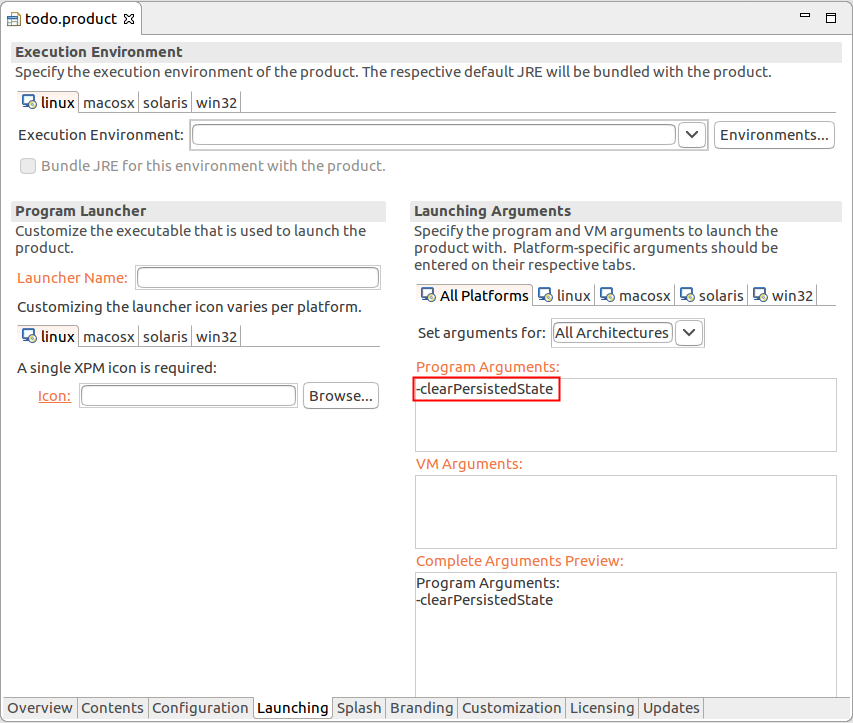
Task: Click 'A single XPM icon is required:' text
Action: coord(117,368)
